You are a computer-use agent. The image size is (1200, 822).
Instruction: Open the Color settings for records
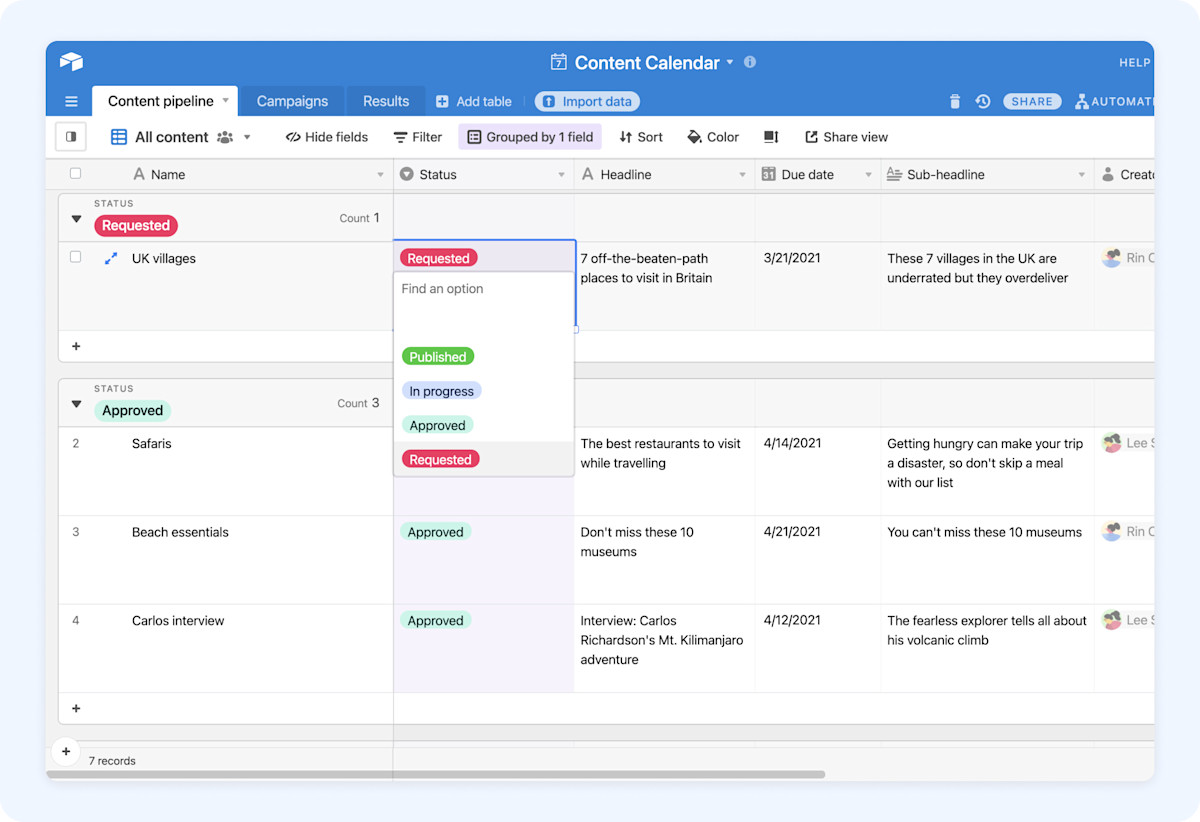click(712, 137)
